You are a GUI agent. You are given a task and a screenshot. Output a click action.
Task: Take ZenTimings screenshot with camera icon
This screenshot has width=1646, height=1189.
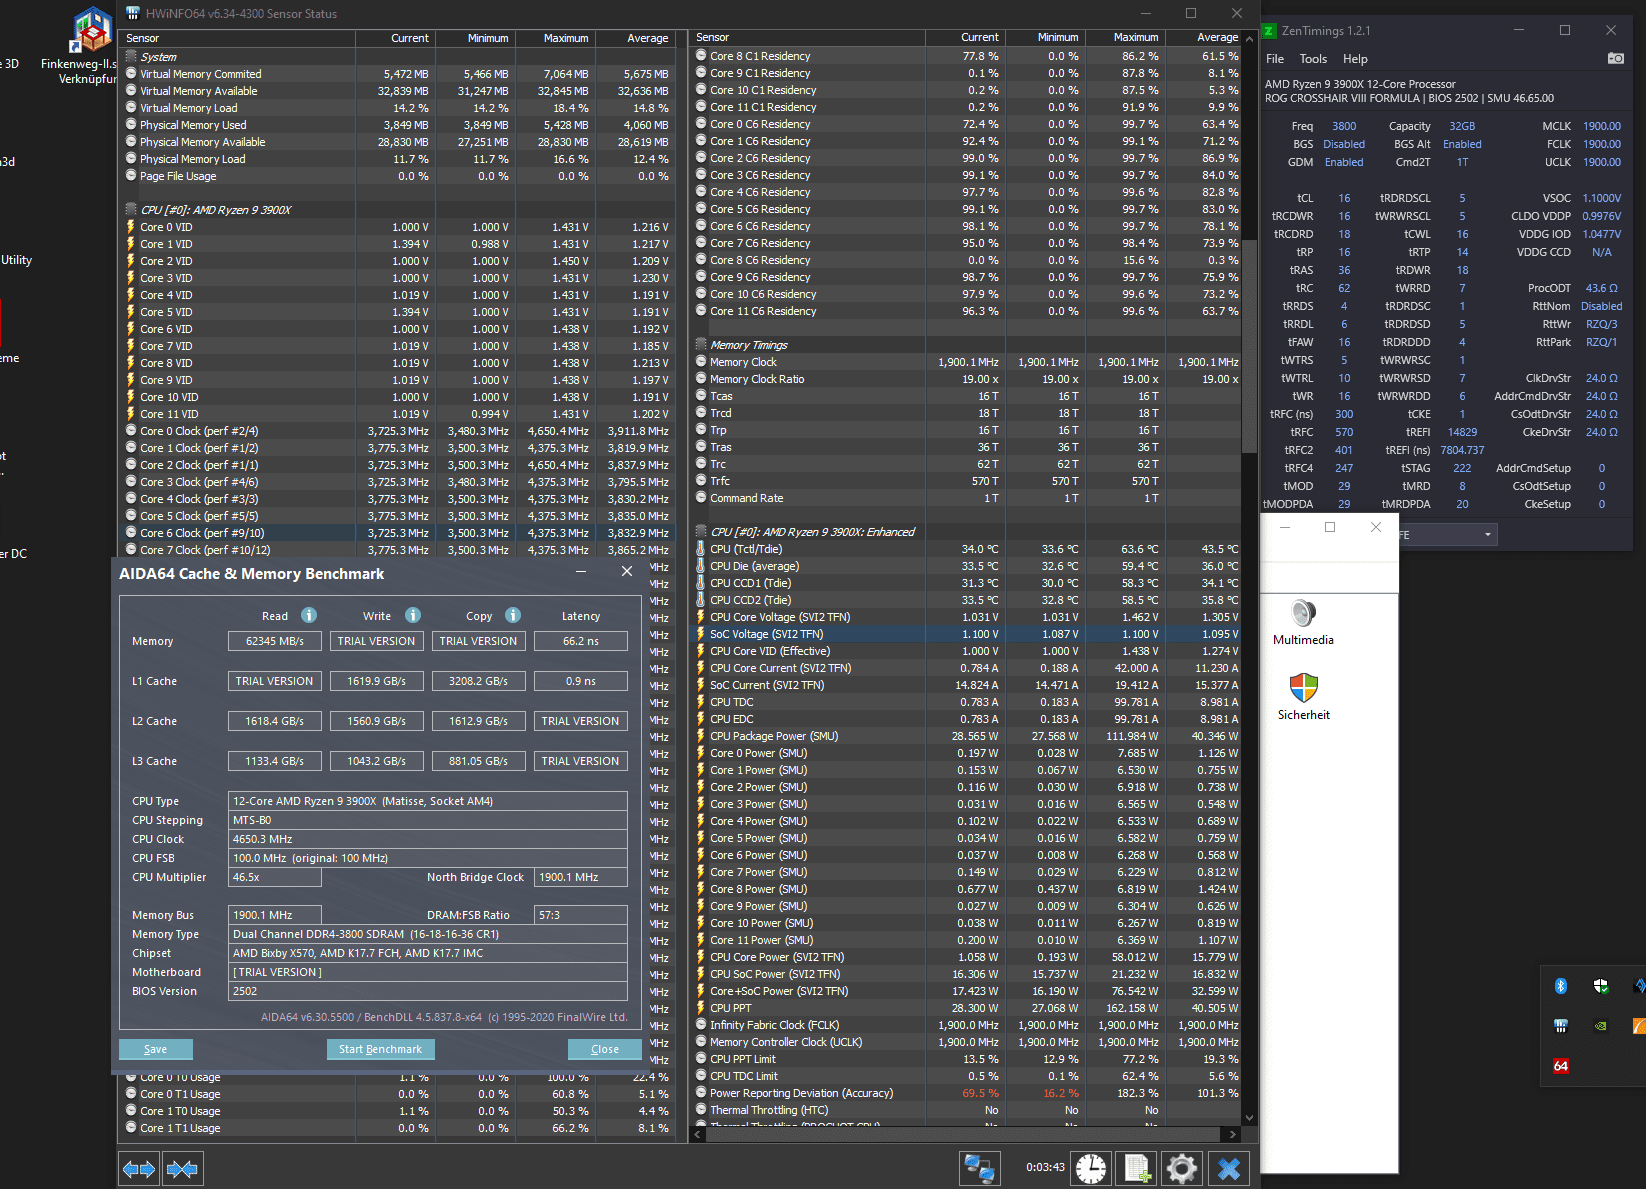pos(1615,59)
